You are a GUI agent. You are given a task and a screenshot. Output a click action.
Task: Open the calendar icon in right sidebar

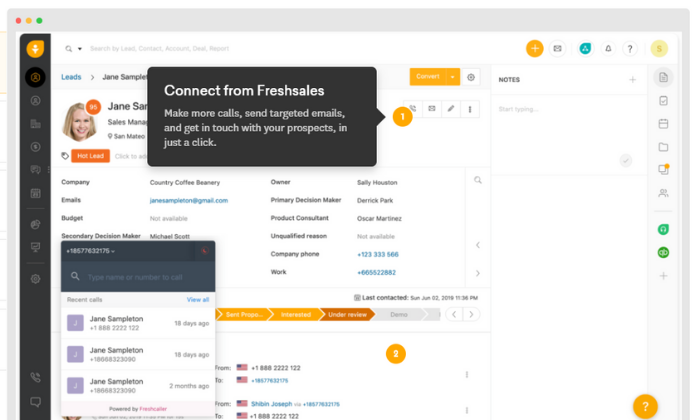pos(663,124)
